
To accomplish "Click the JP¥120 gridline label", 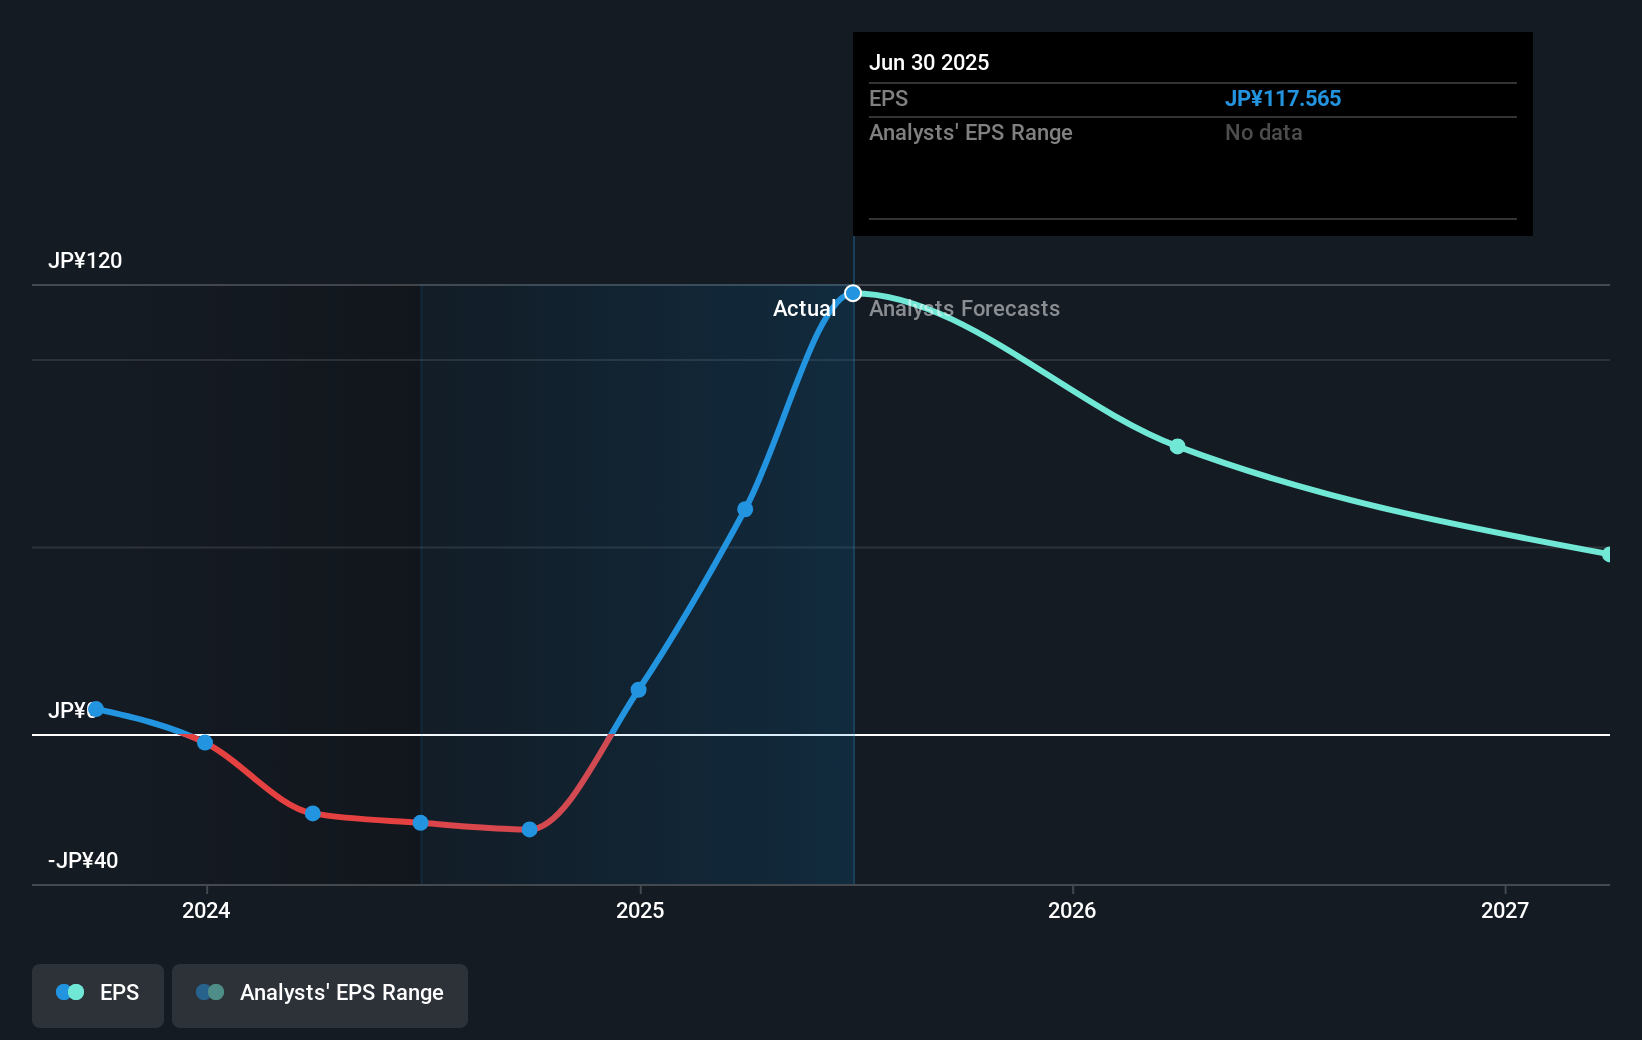I will click(86, 260).
